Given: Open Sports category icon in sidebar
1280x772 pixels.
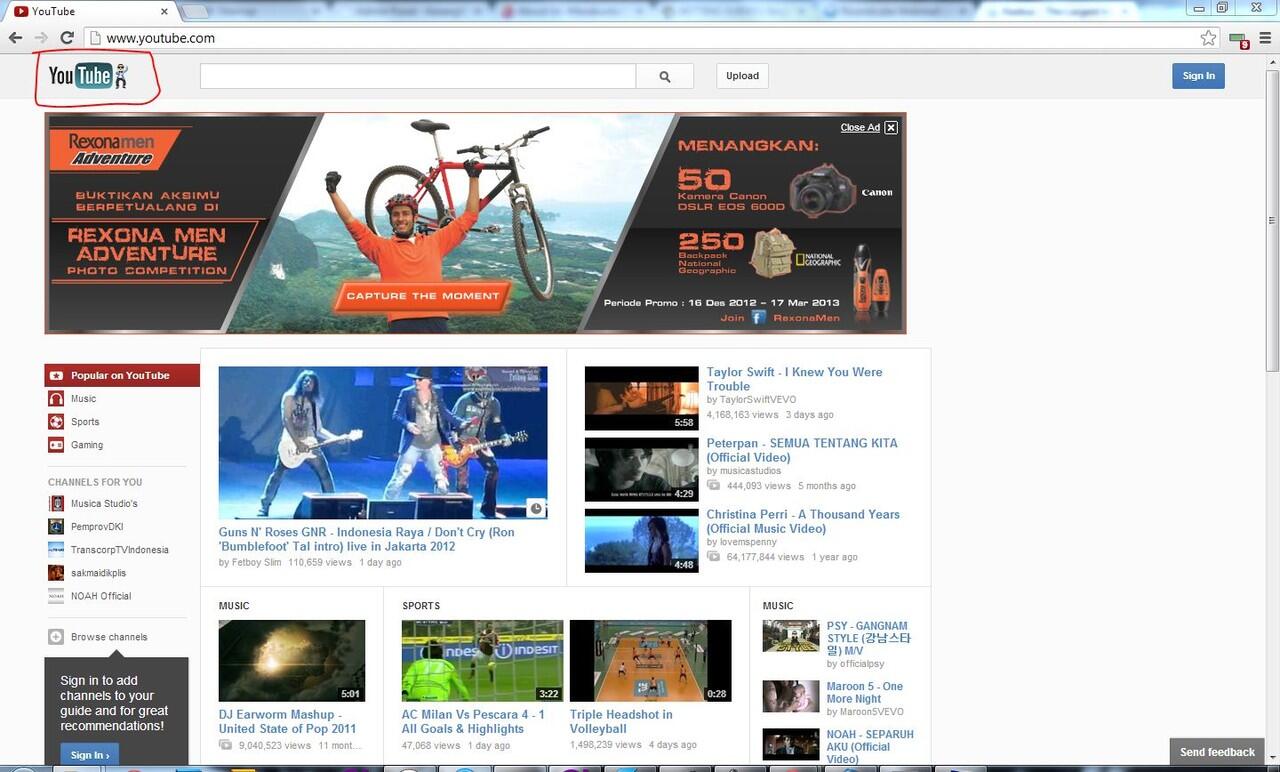Looking at the screenshot, I should [56, 421].
